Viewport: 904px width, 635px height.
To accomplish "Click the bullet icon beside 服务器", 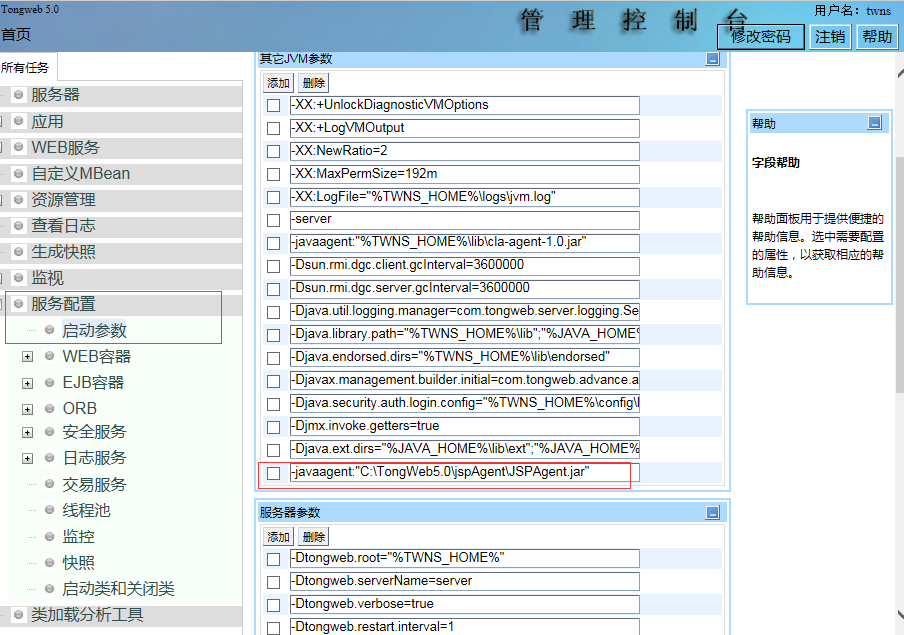I will tap(18, 95).
